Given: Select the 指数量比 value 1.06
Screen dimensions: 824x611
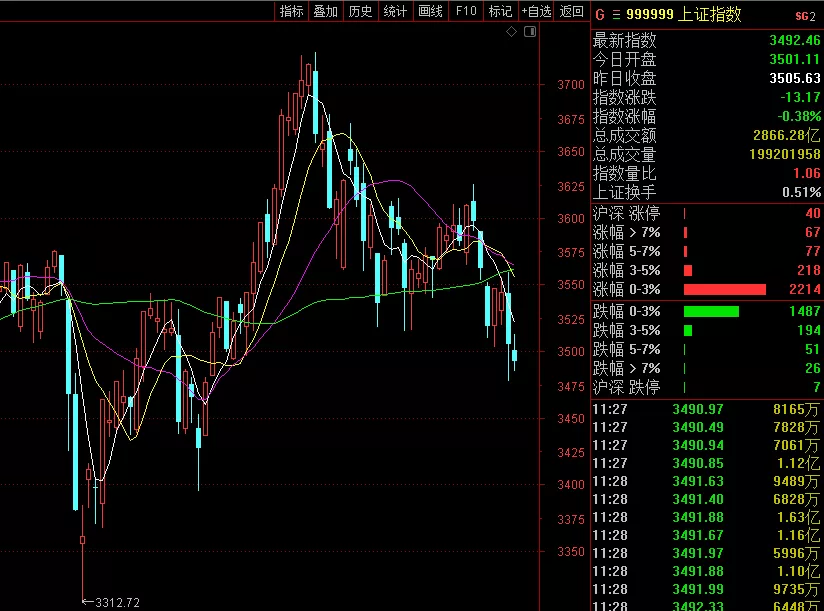Looking at the screenshot, I should coord(807,173).
